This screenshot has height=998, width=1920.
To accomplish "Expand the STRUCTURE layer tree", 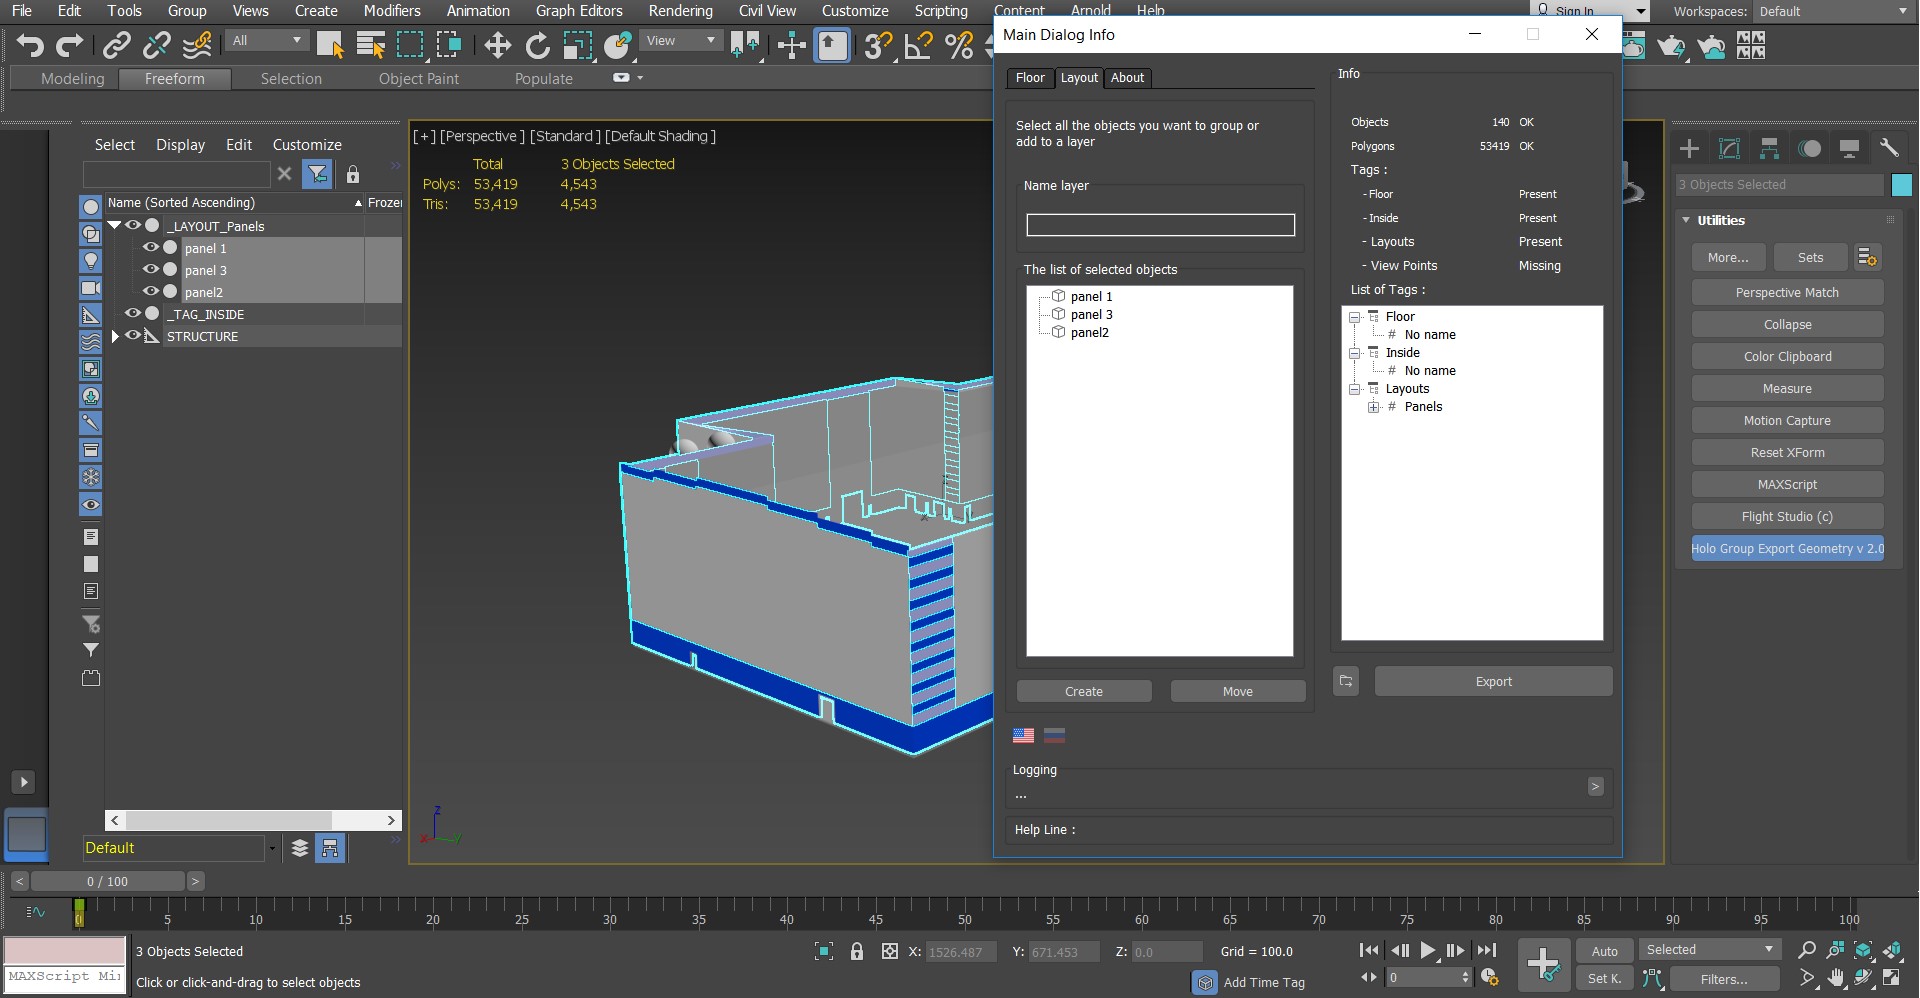I will pyautogui.click(x=115, y=336).
